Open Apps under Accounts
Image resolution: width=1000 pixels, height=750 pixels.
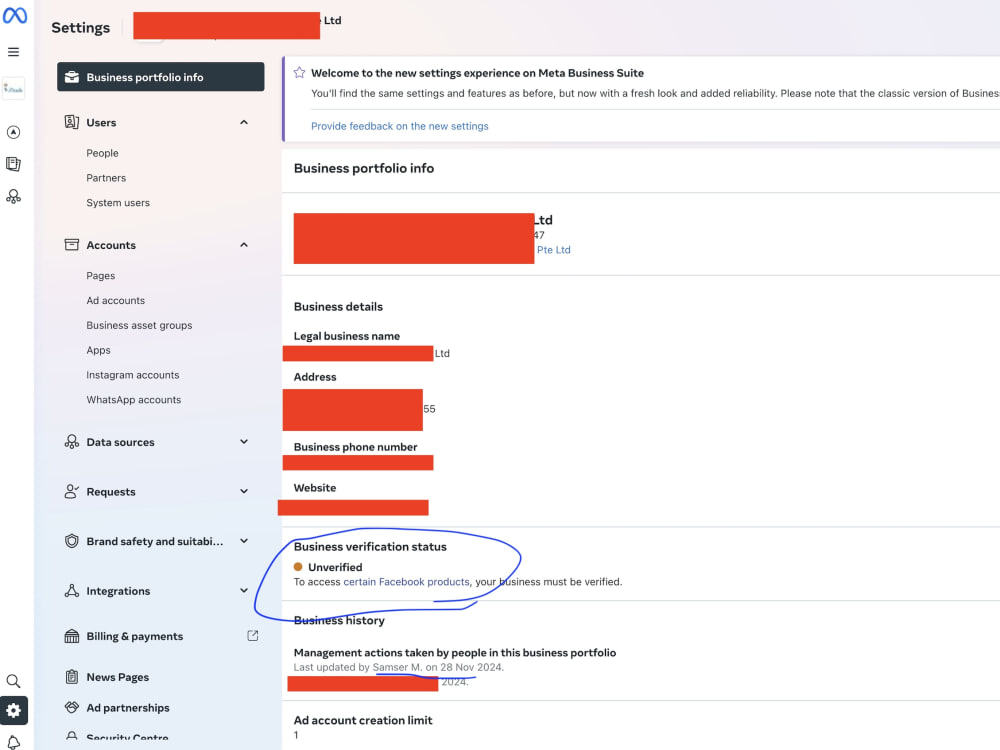98,350
